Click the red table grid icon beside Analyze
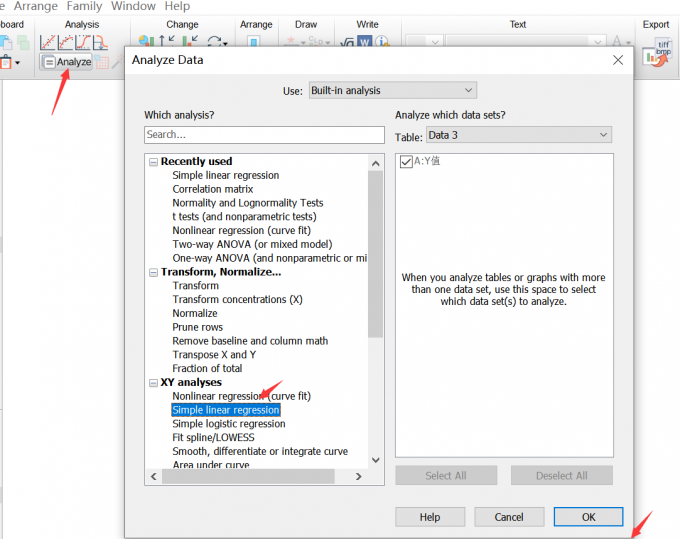 (101, 62)
